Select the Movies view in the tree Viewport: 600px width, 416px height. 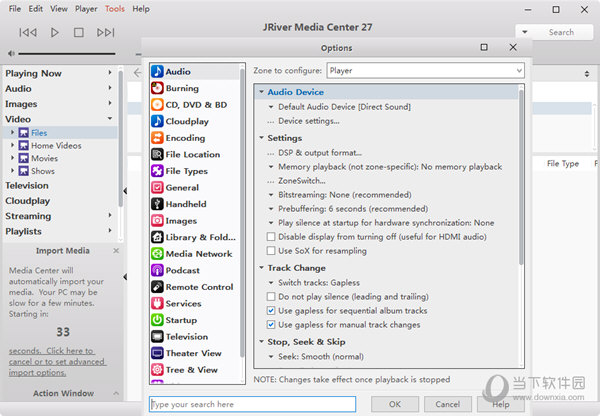pyautogui.click(x=44, y=158)
